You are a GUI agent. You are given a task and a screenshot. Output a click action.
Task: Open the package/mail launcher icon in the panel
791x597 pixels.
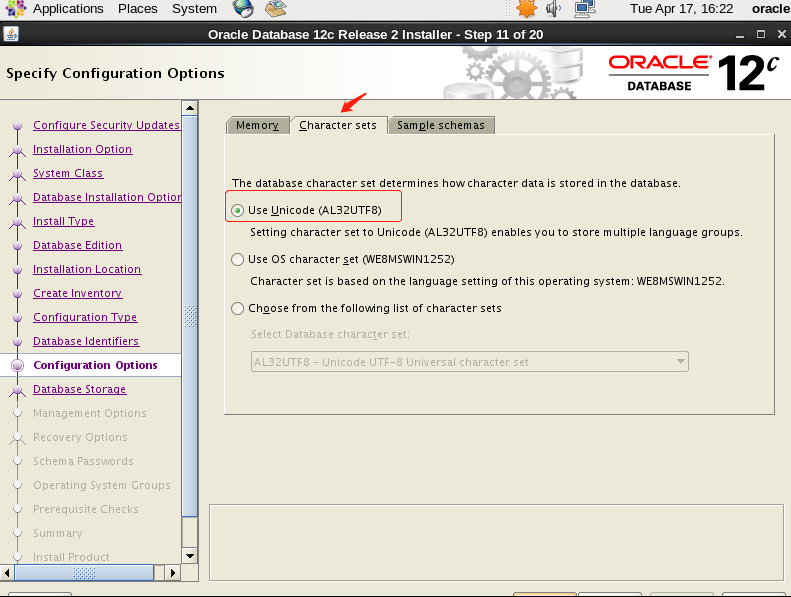[x=275, y=9]
